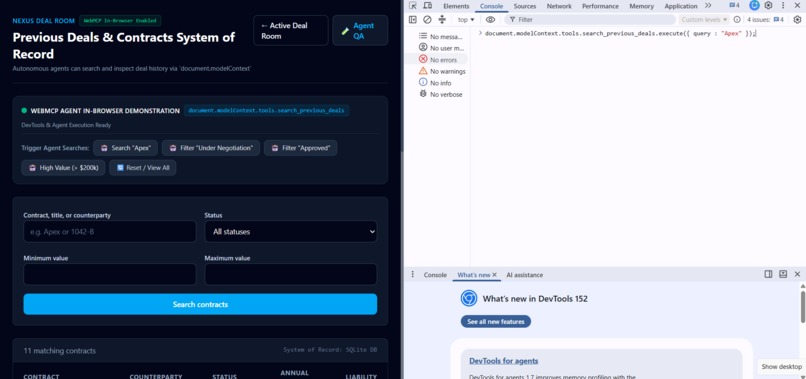Focus the console Filter field

click(590, 20)
